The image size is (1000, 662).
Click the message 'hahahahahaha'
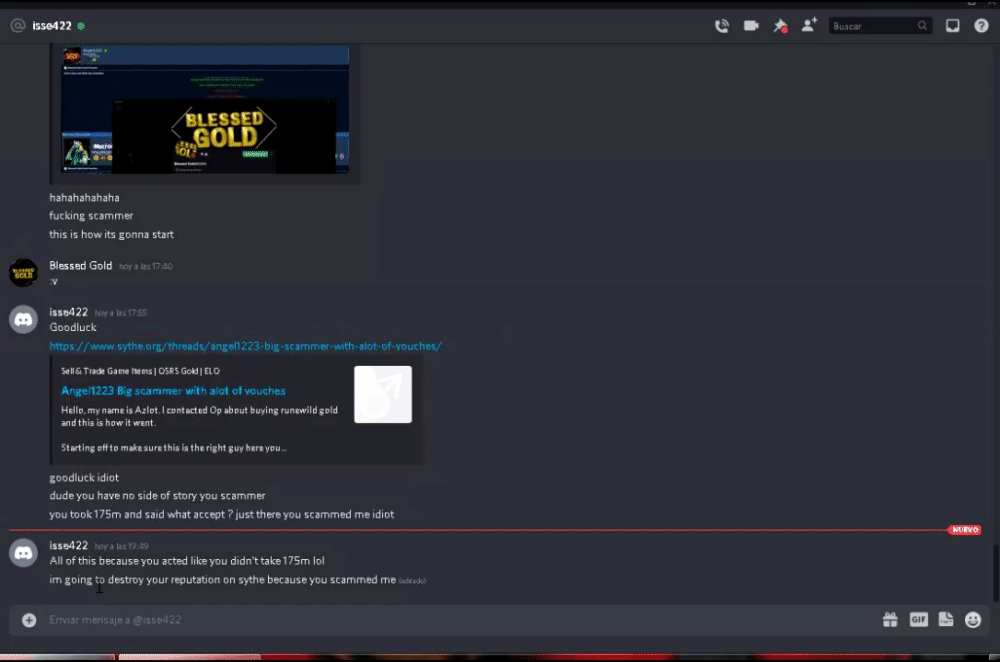click(84, 198)
